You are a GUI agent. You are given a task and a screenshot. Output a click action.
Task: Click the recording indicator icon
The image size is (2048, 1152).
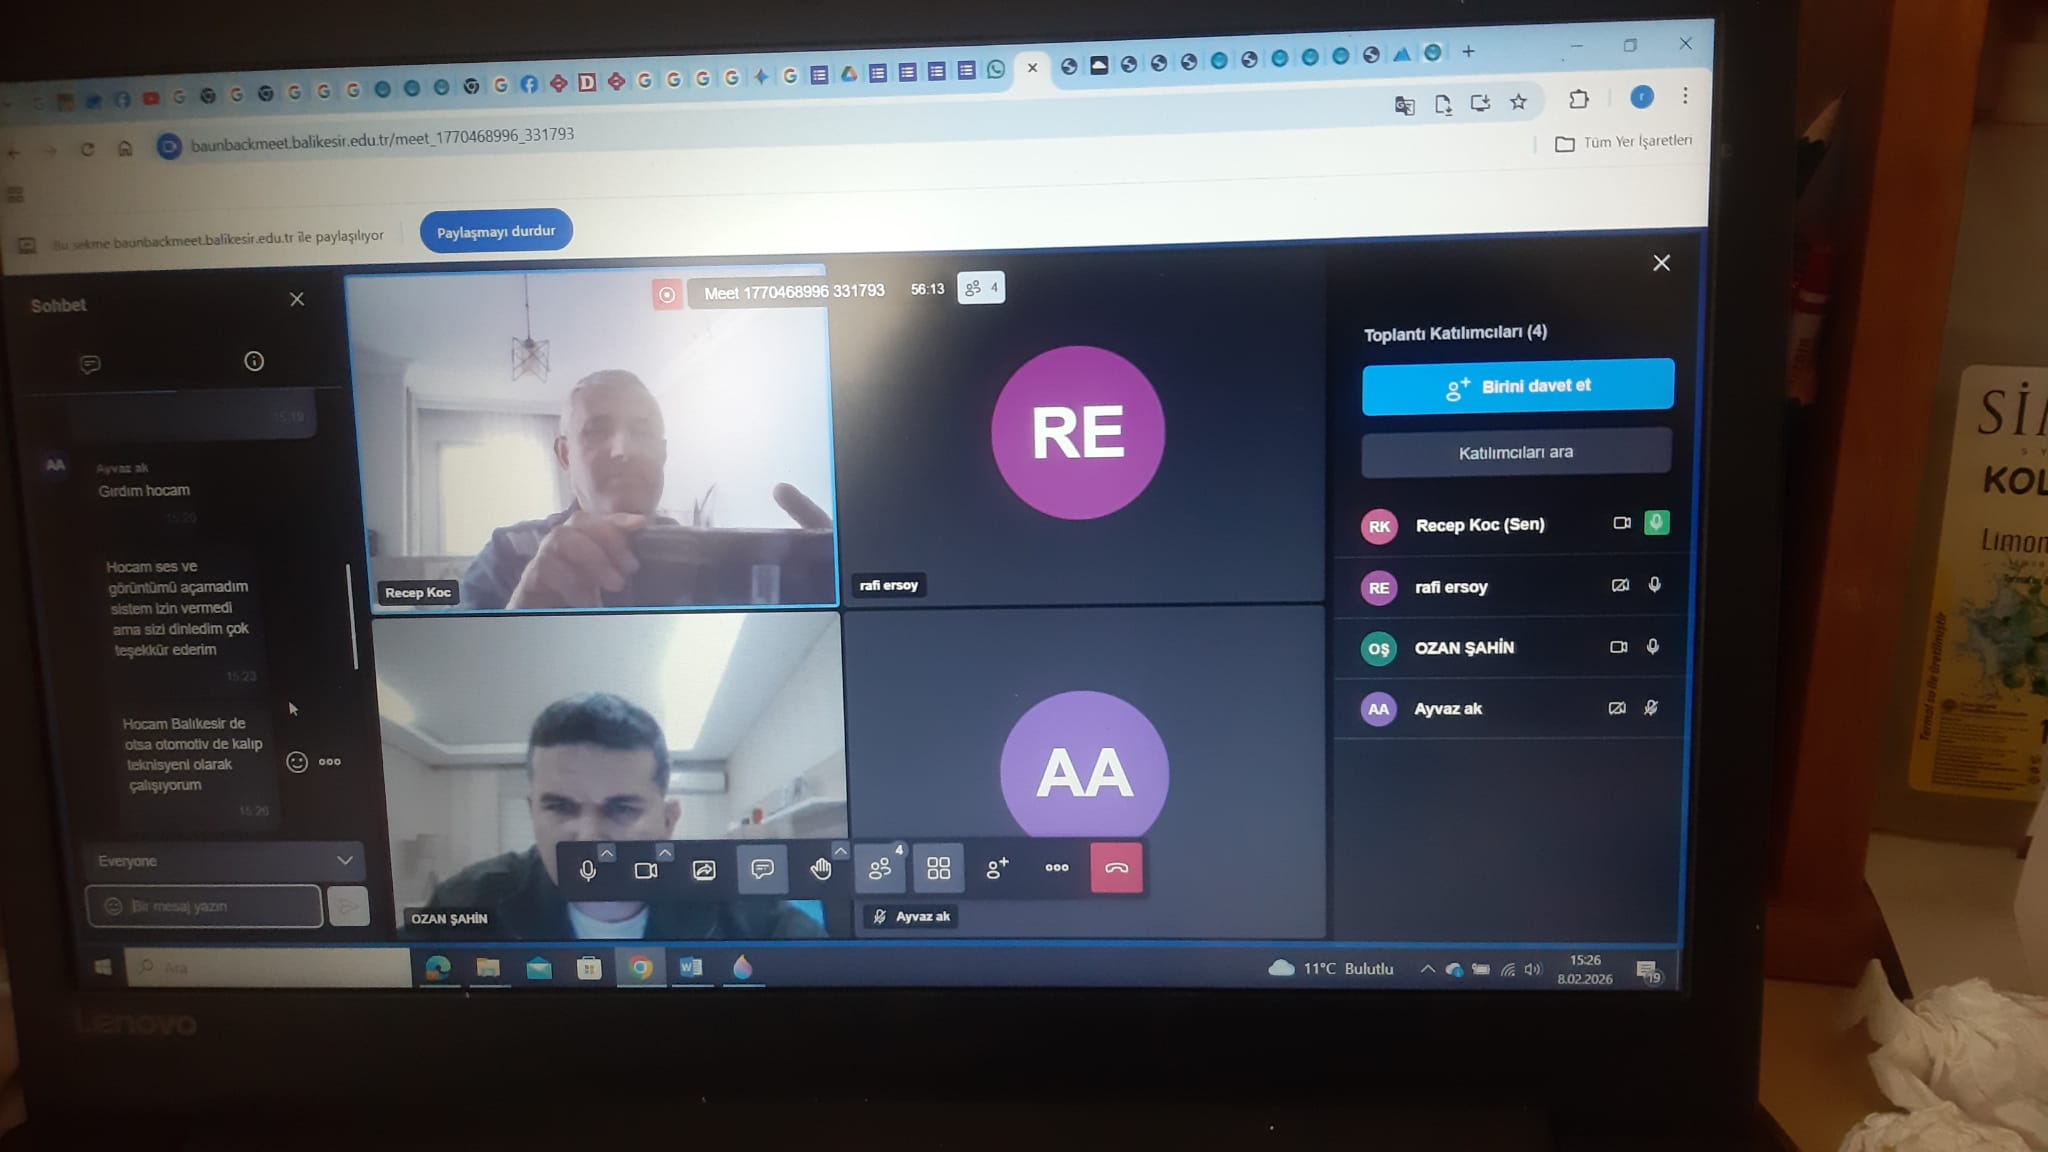click(x=667, y=294)
